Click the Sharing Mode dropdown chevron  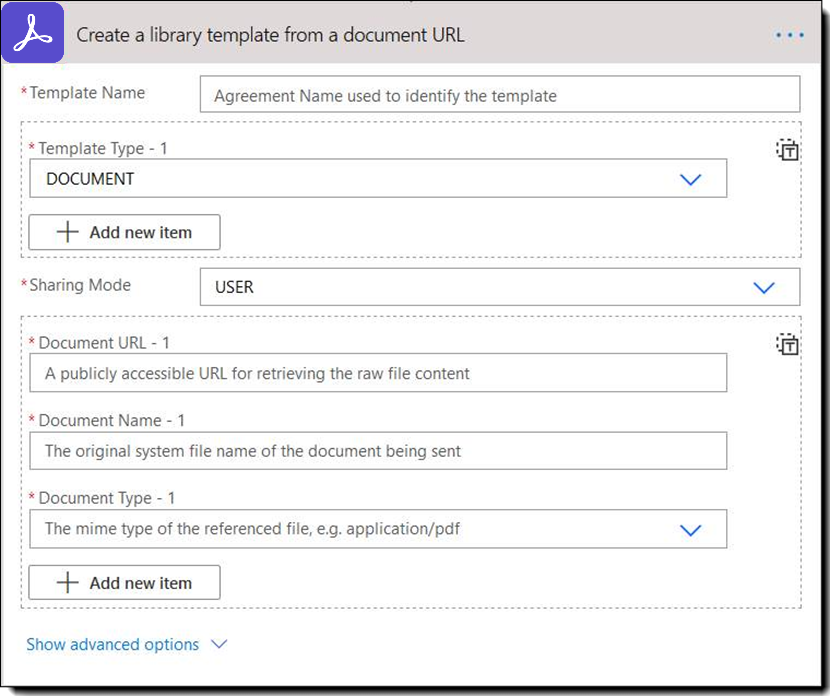764,287
